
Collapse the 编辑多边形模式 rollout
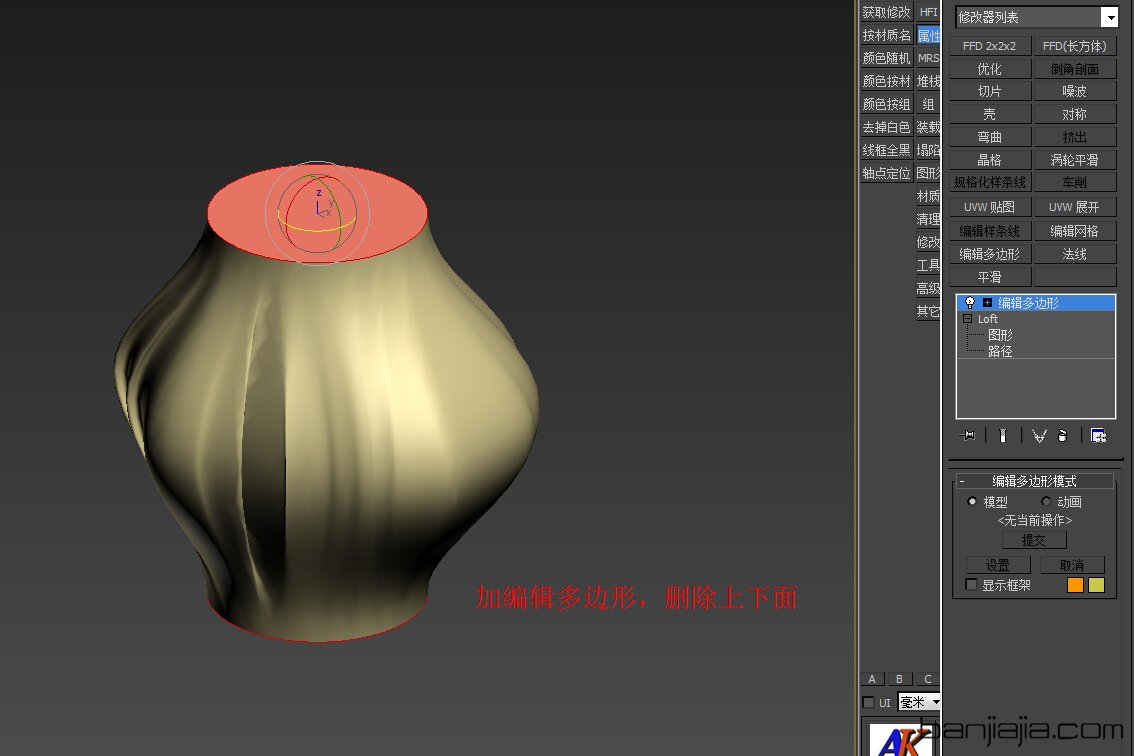pyautogui.click(x=1034, y=481)
